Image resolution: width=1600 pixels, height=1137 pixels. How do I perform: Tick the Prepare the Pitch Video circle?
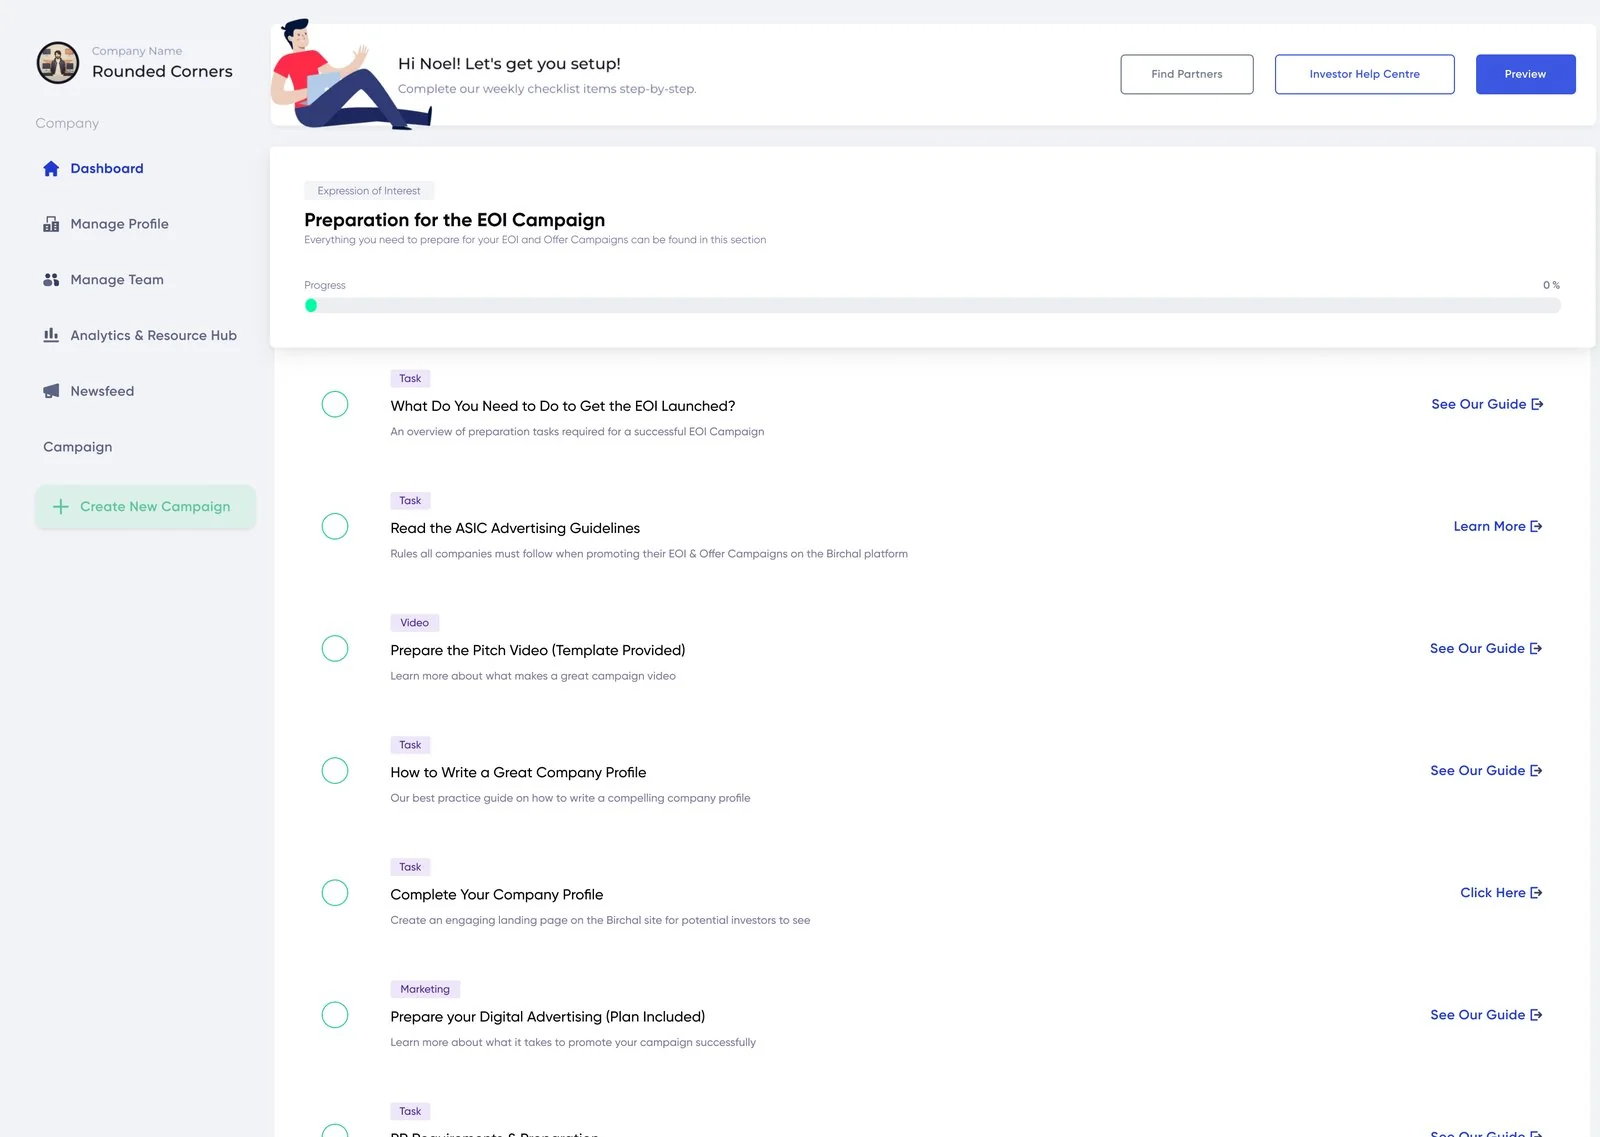[335, 648]
